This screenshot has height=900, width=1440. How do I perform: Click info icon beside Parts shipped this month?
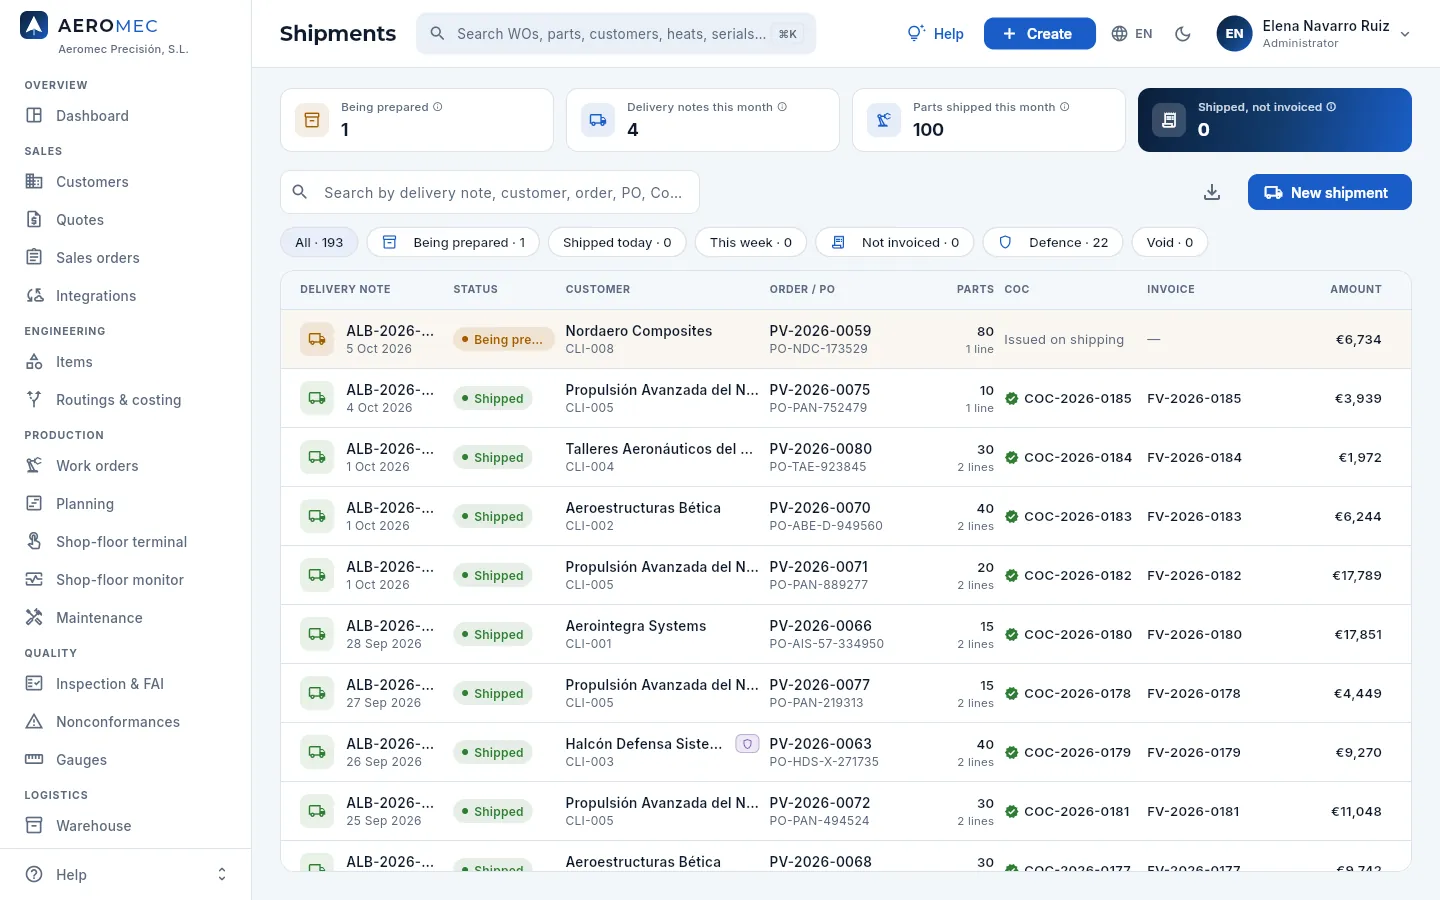[x=1065, y=107]
